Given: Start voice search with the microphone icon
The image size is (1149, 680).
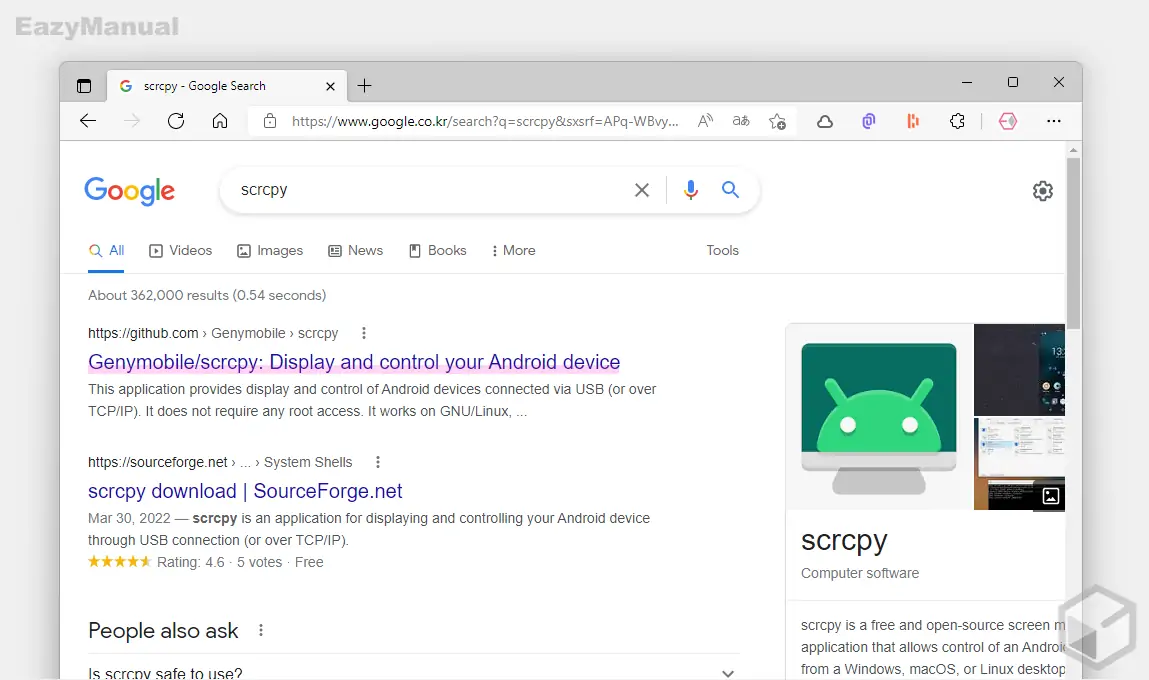Looking at the screenshot, I should click(x=690, y=190).
